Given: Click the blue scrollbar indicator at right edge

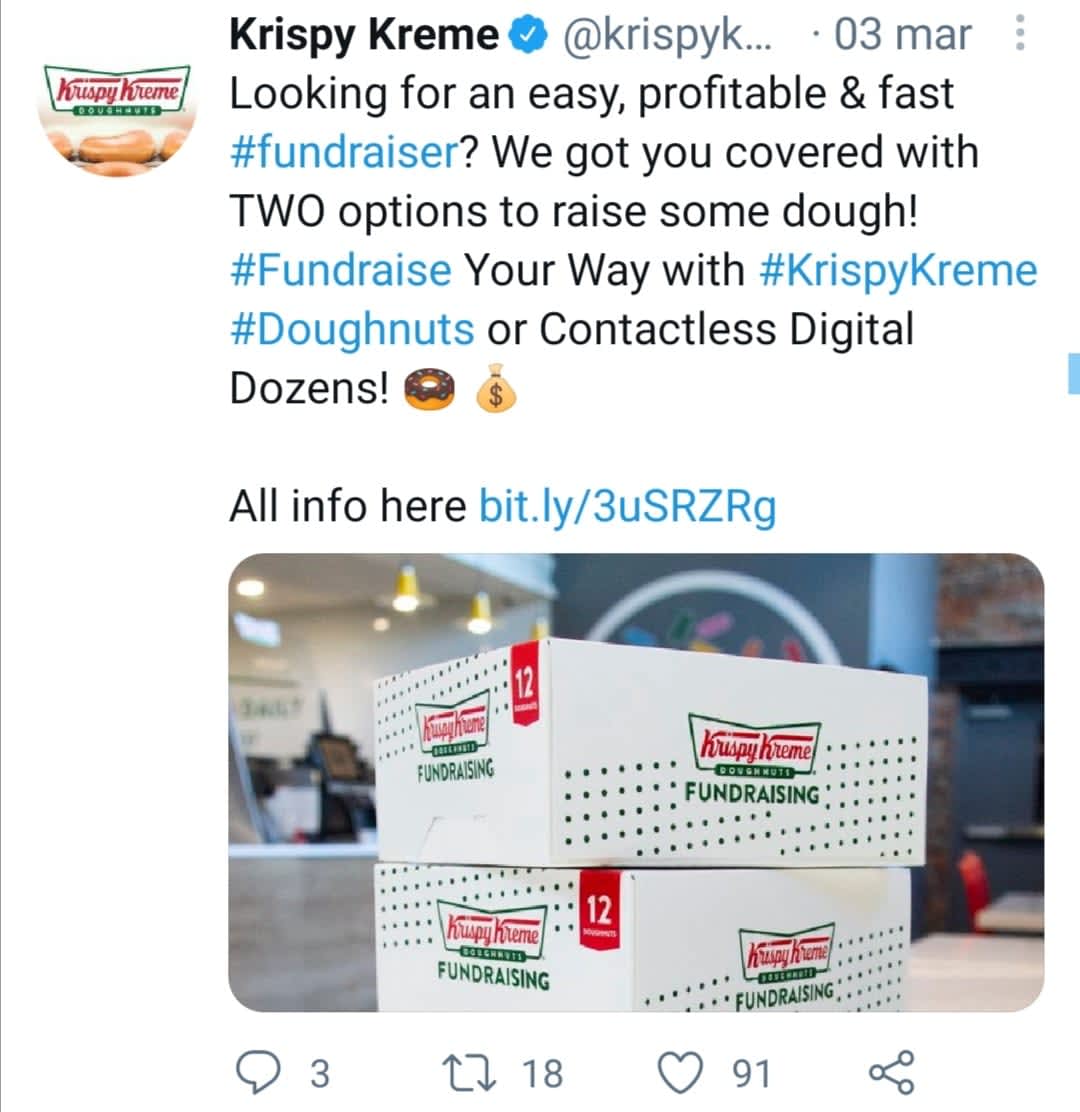Looking at the screenshot, I should click(1073, 373).
